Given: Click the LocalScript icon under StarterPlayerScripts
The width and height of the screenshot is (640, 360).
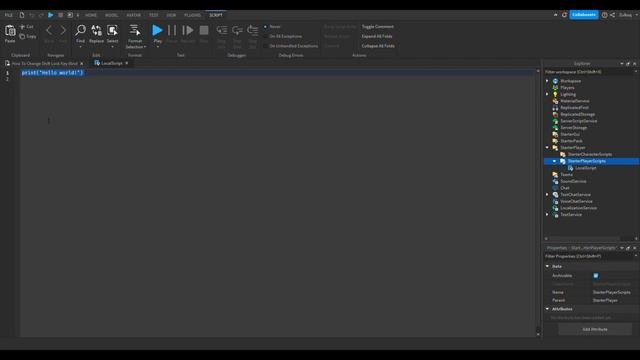Looking at the screenshot, I should [x=570, y=168].
